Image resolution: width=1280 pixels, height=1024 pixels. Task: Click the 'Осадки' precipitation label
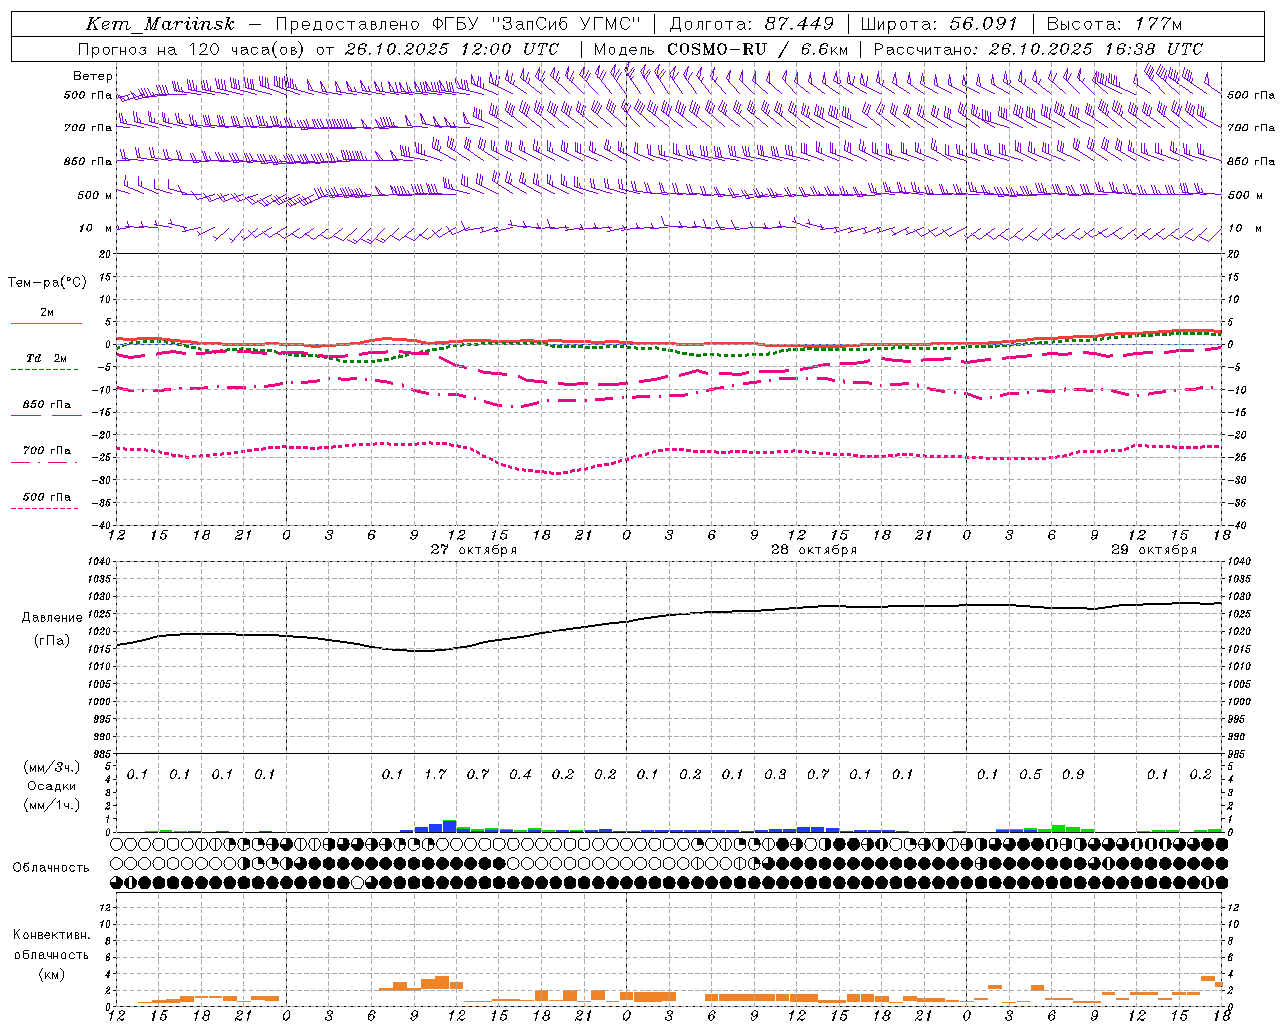(52, 786)
